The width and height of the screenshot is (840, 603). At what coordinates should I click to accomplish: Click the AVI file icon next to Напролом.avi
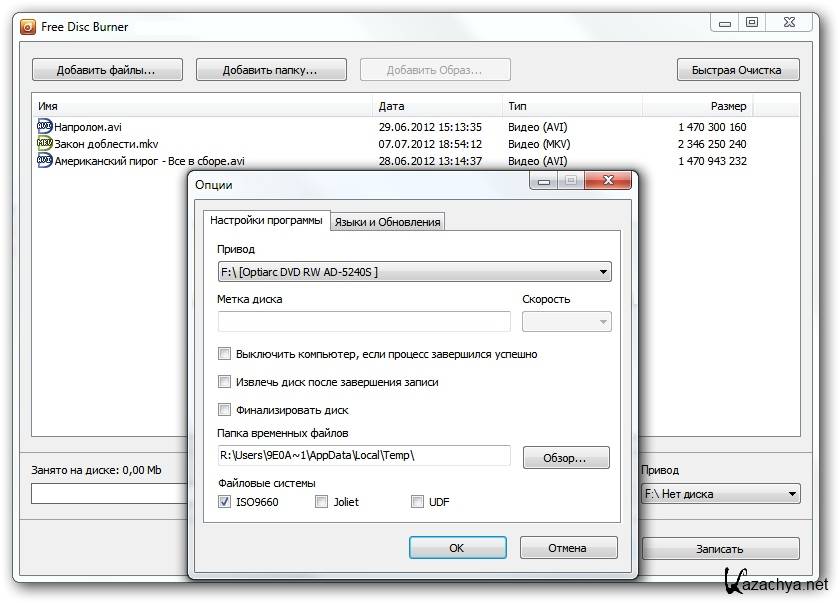[x=44, y=127]
